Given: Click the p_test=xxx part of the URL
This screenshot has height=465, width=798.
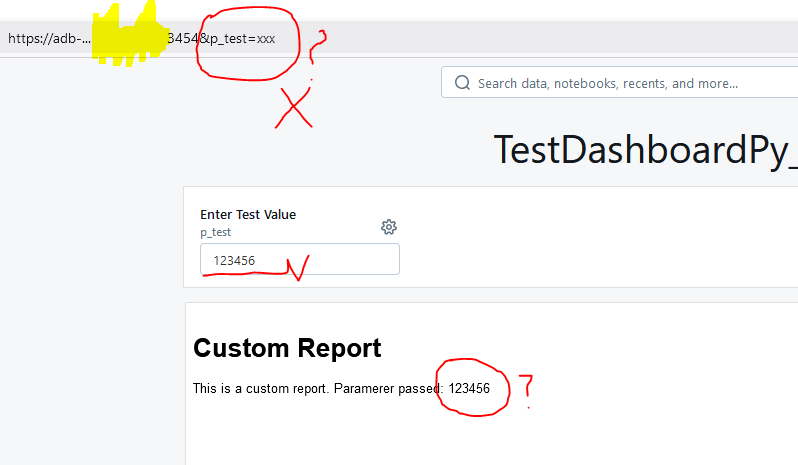Looking at the screenshot, I should [242, 38].
